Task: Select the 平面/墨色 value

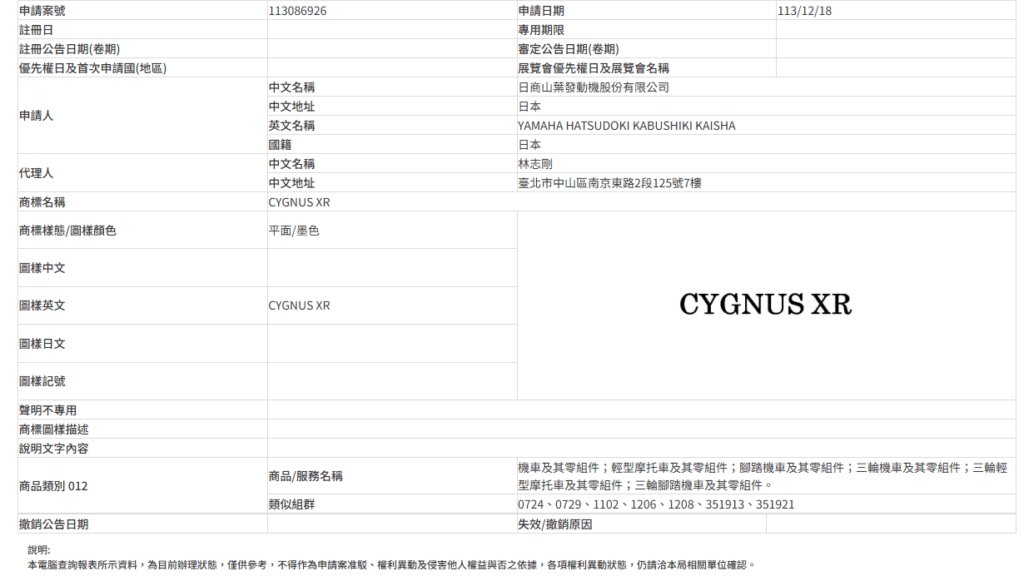Action: [294, 231]
